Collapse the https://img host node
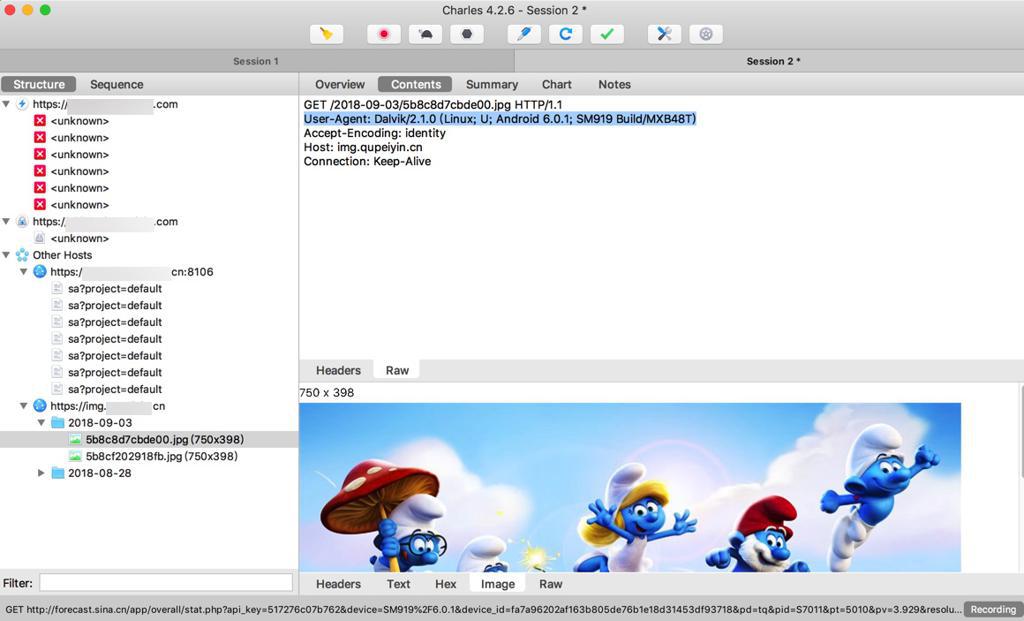 (24, 406)
